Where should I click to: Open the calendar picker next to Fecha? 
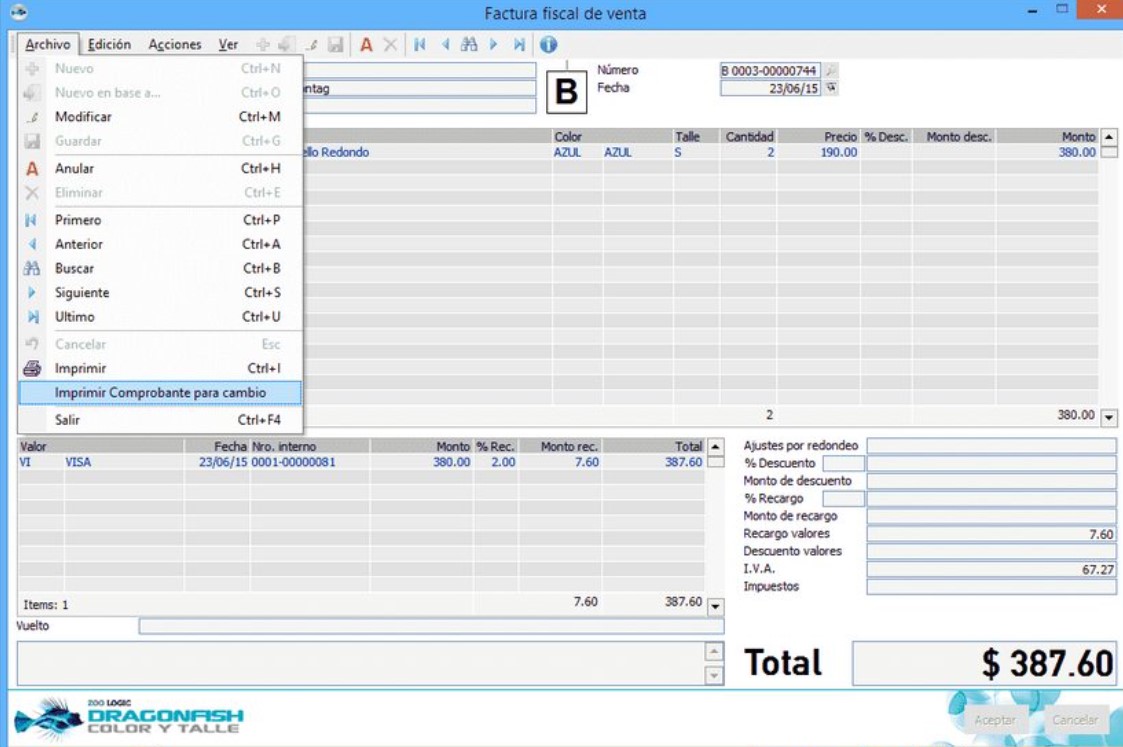tap(830, 88)
